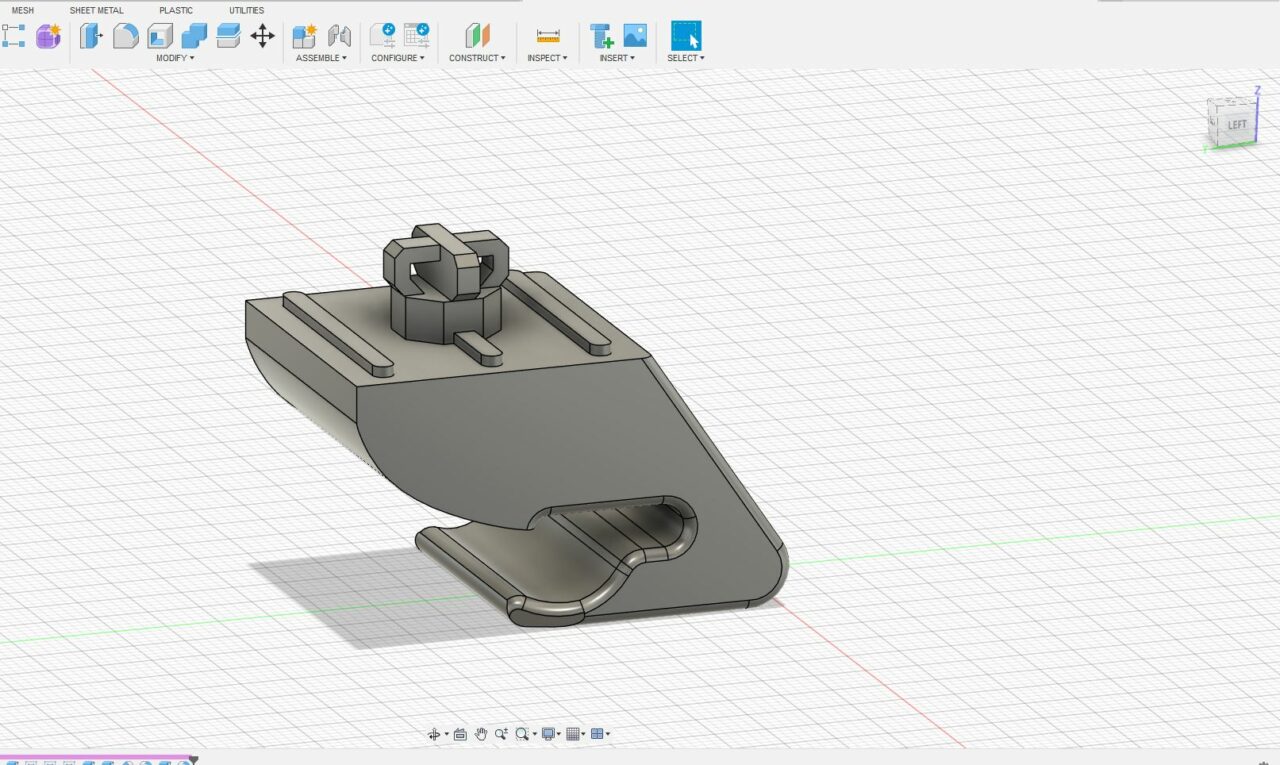This screenshot has height=765, width=1280.
Task: Expand the Insert dropdown
Action: point(618,58)
